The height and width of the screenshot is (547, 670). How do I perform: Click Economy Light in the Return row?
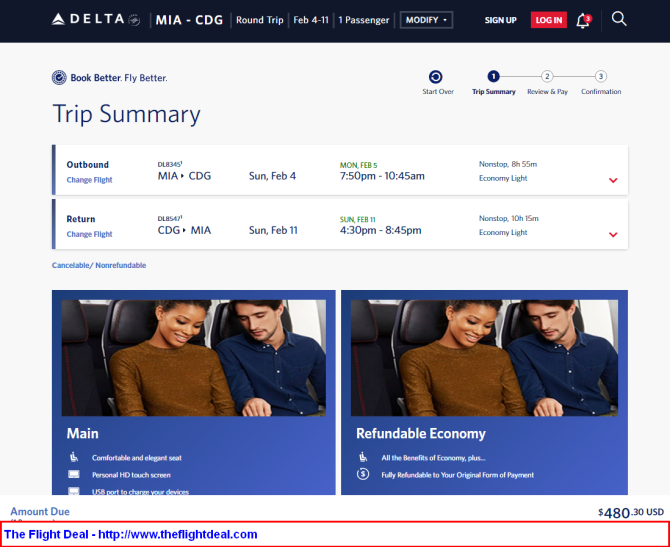tap(503, 232)
